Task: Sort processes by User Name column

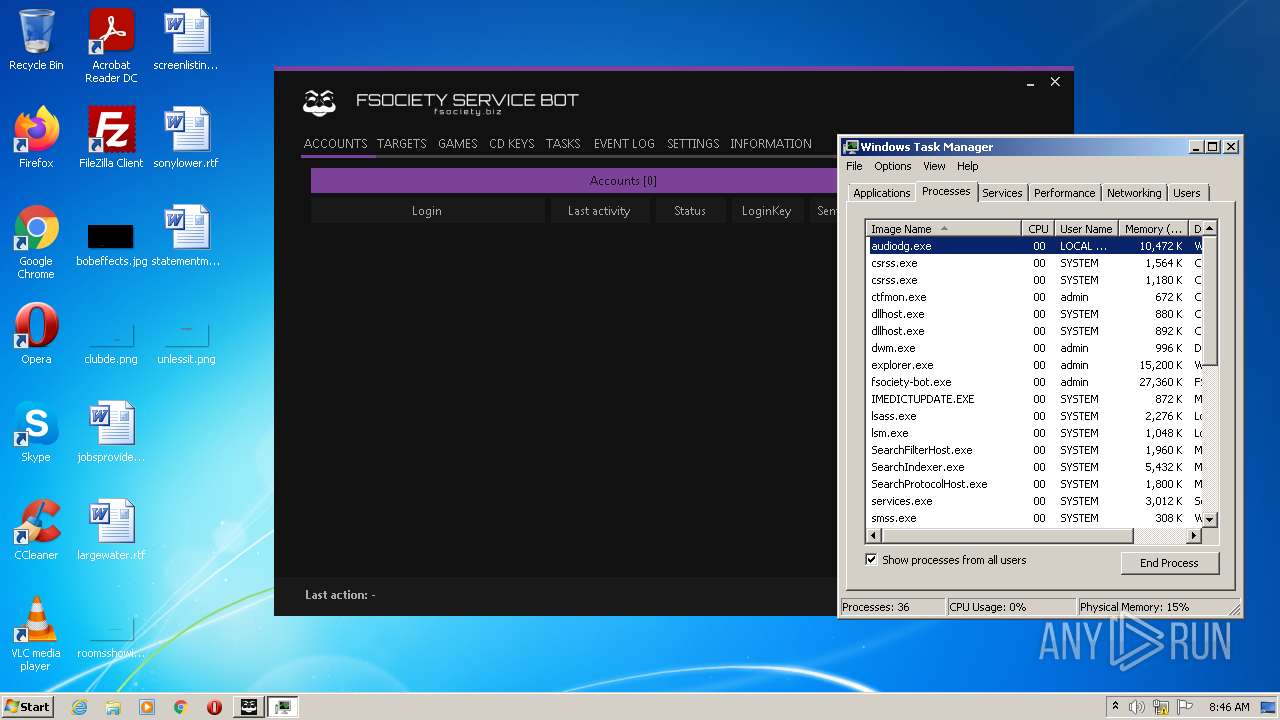Action: (x=1086, y=229)
